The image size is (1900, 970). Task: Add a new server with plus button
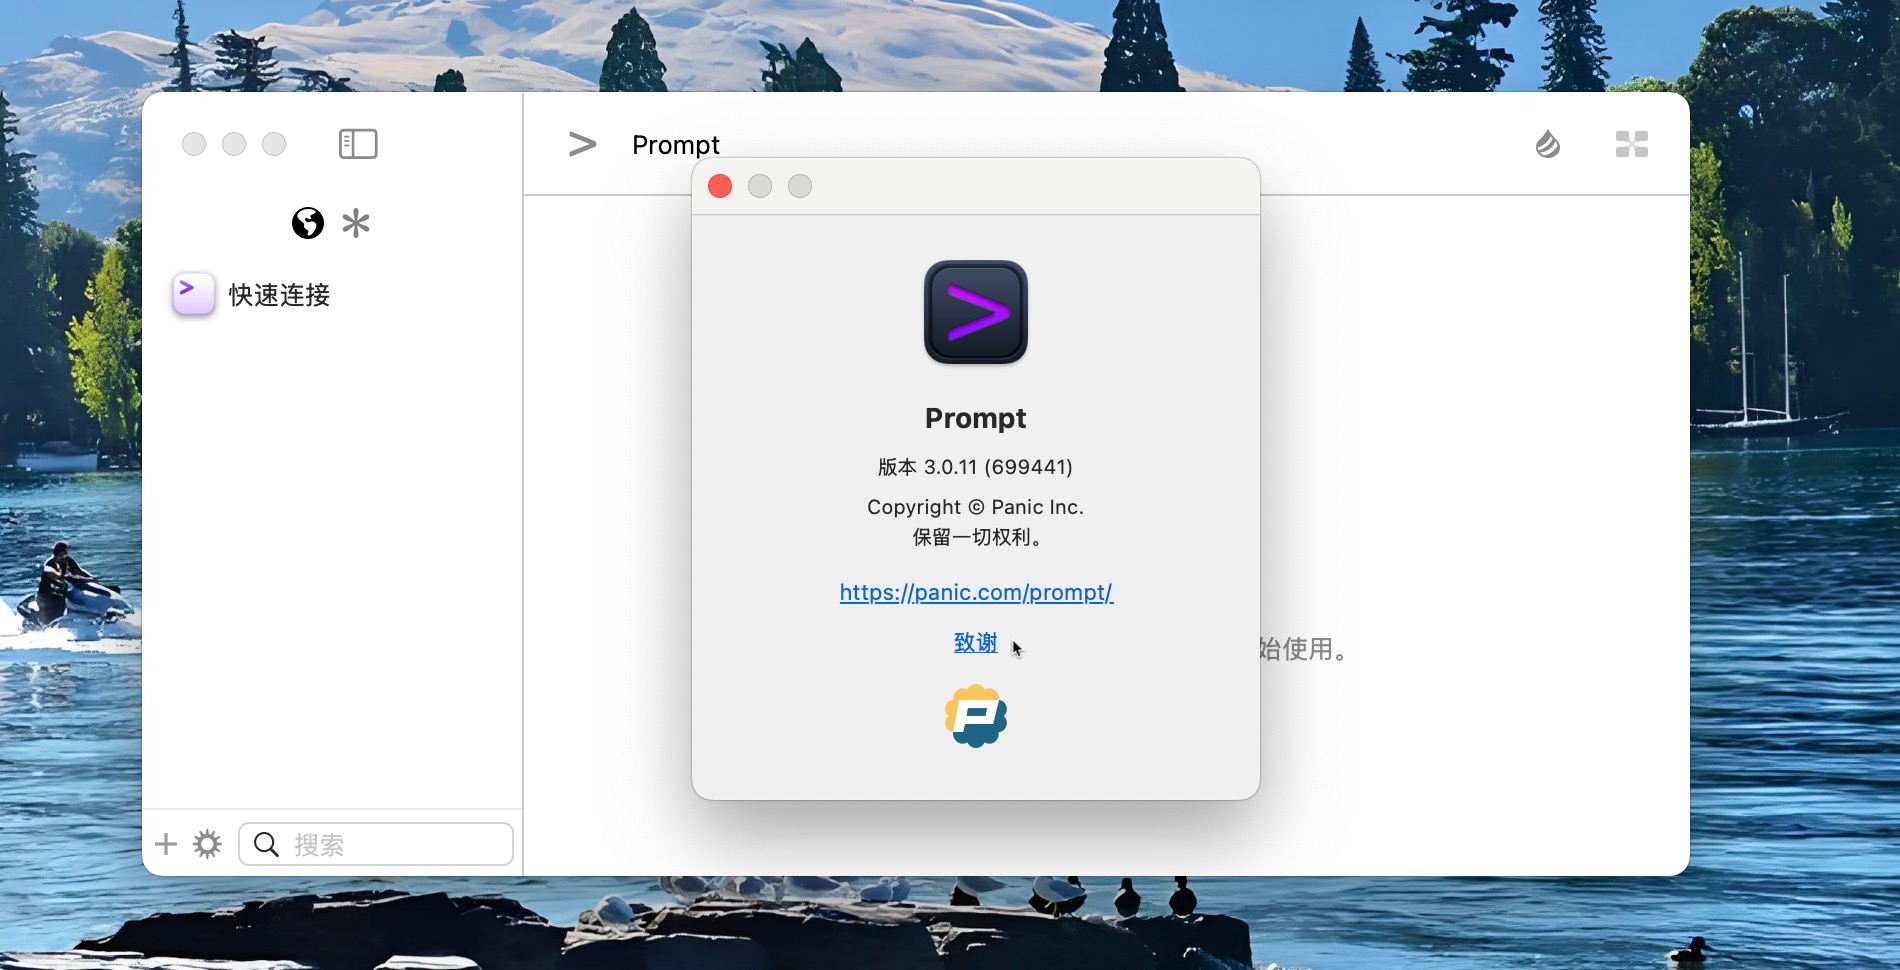pyautogui.click(x=166, y=844)
